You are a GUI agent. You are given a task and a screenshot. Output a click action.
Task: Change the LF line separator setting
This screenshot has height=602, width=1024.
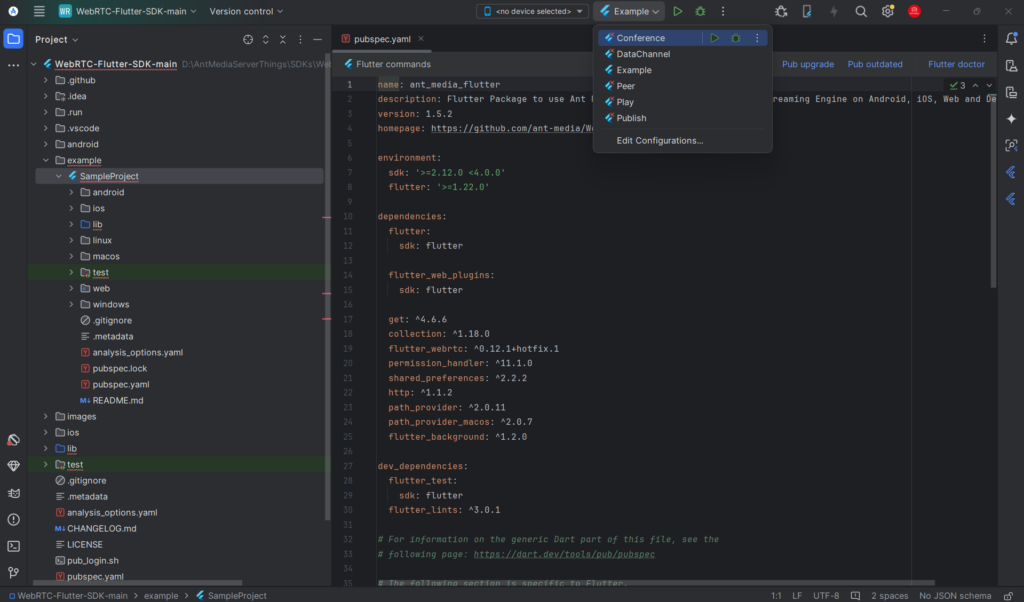click(x=797, y=595)
